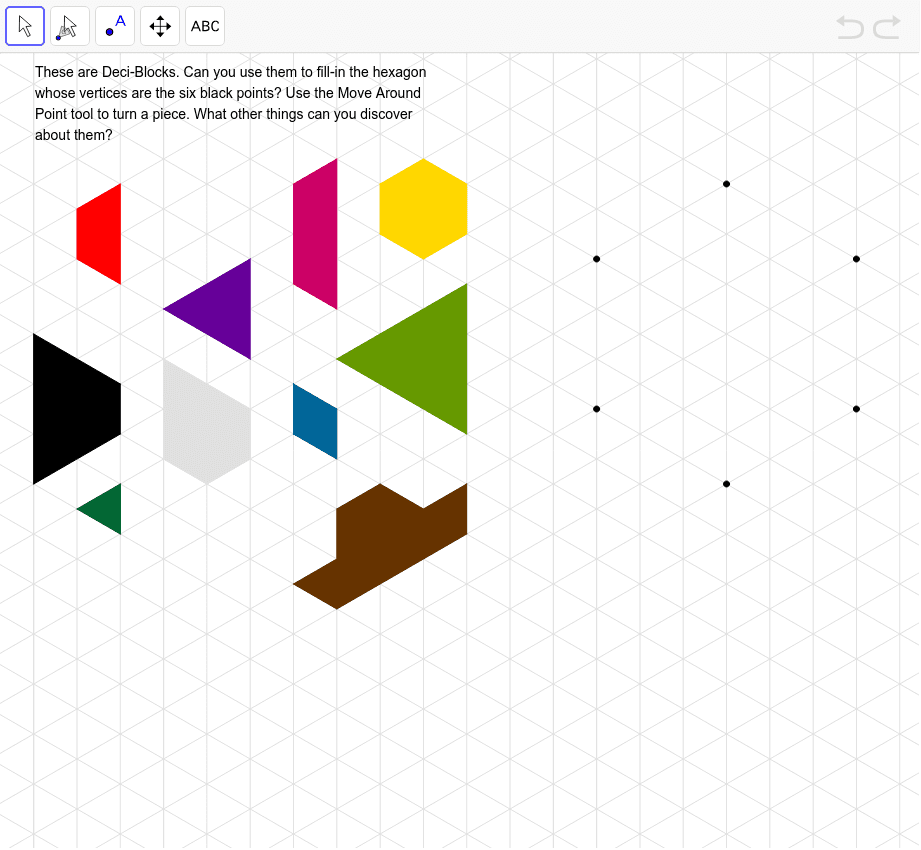The height and width of the screenshot is (850, 921).
Task: Select the blue rhombus block
Action: [315, 421]
